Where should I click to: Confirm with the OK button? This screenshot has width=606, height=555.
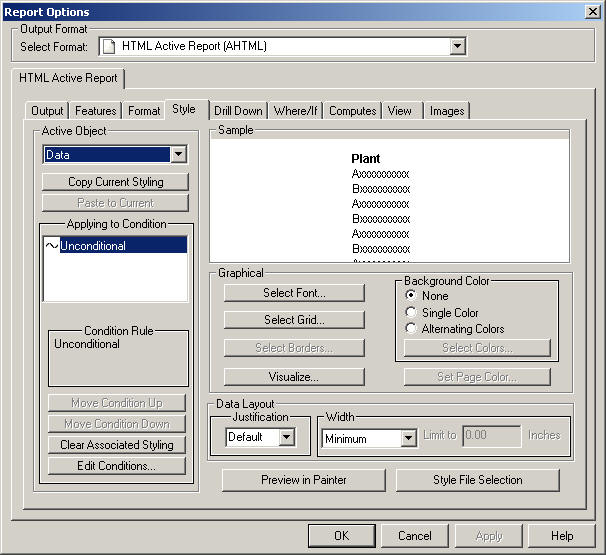[342, 536]
